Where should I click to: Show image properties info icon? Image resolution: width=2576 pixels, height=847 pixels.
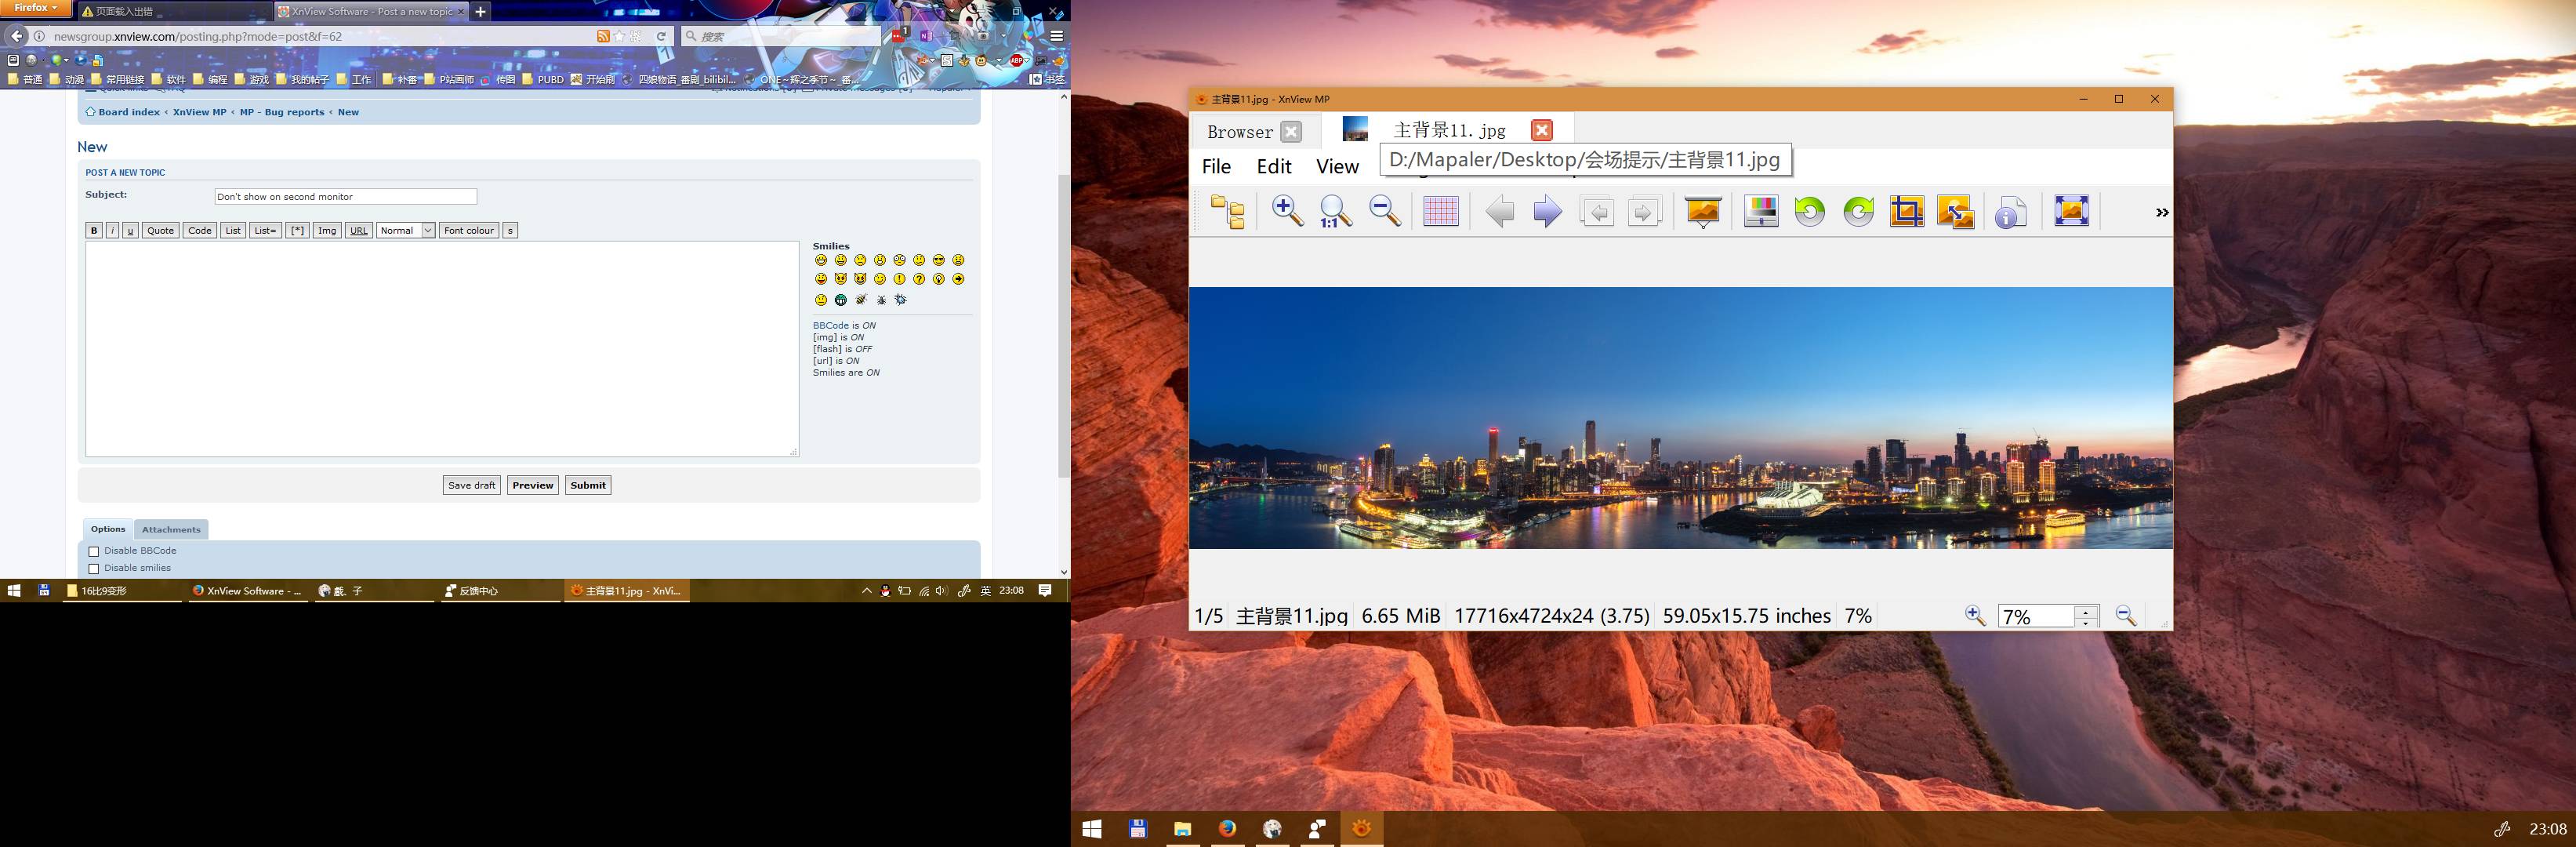point(2010,212)
